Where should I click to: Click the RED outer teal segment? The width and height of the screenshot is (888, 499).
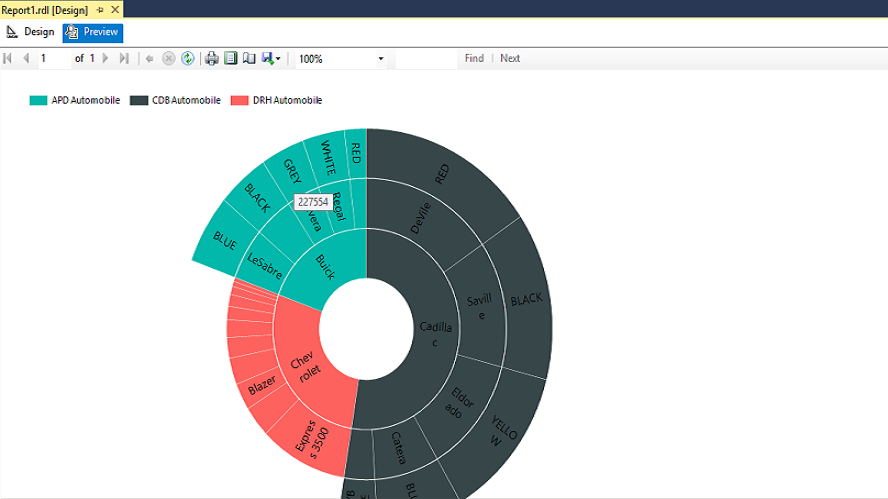click(356, 153)
